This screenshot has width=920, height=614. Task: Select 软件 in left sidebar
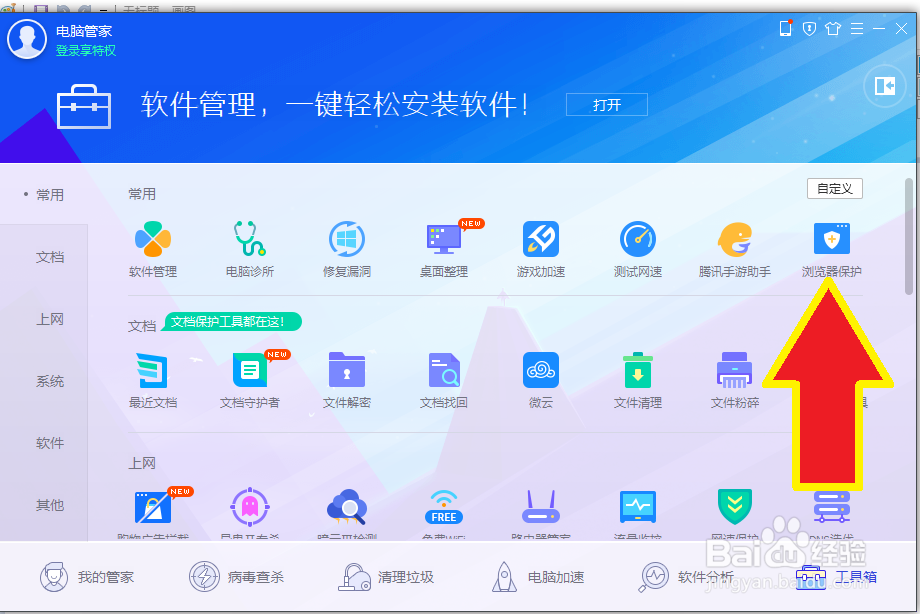point(49,443)
